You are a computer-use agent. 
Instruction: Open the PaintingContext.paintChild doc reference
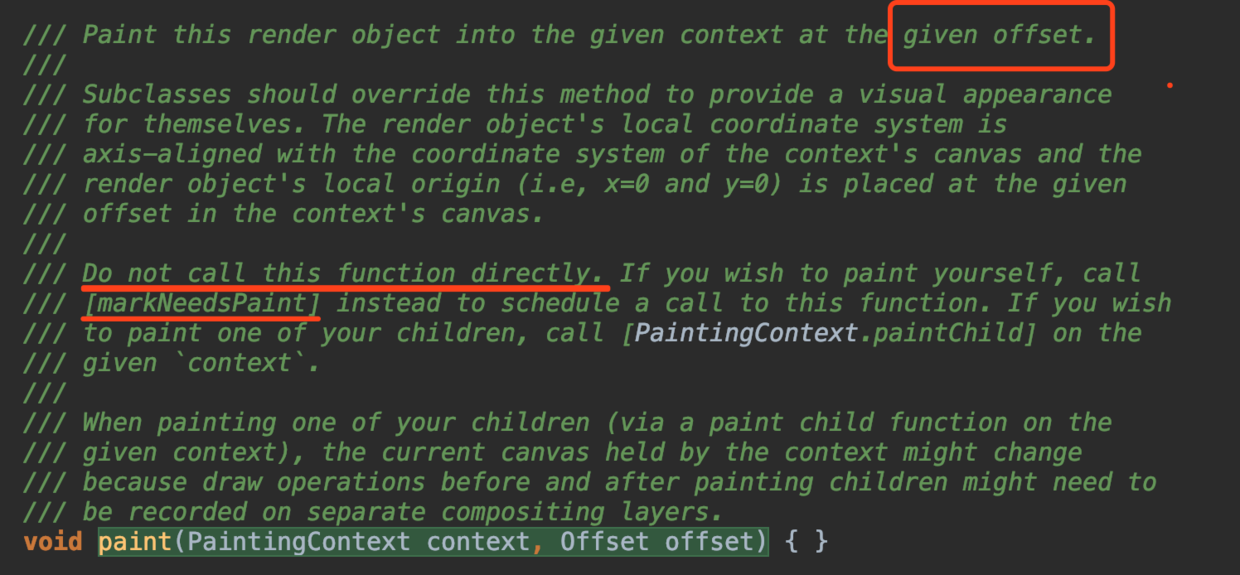828,333
